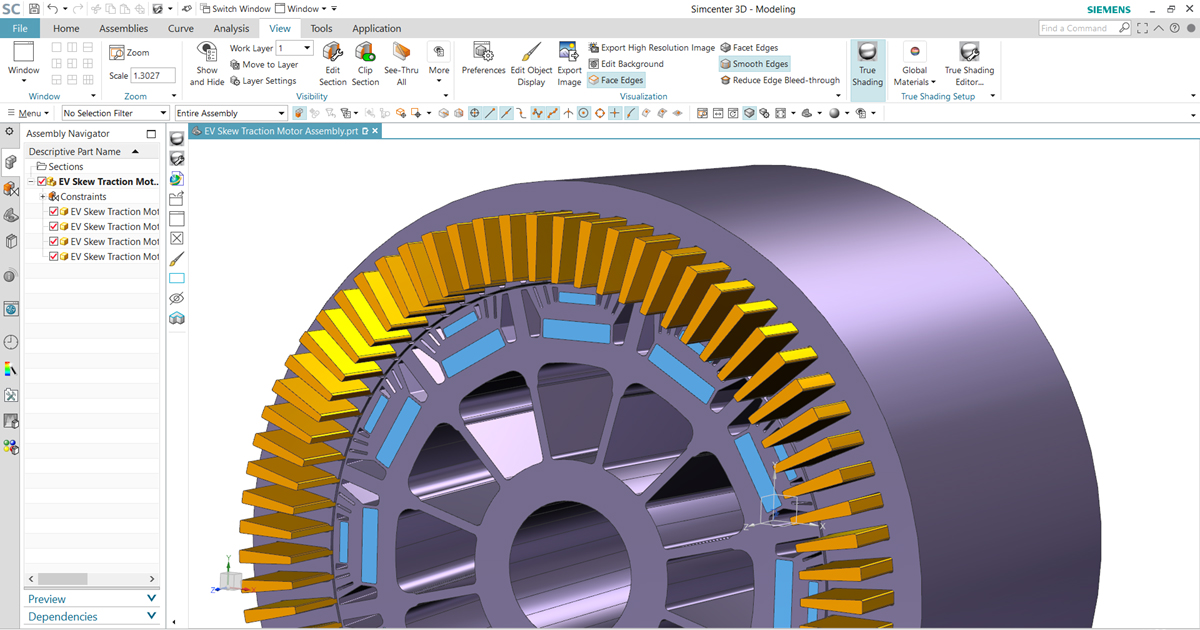Image resolution: width=1200 pixels, height=630 pixels.
Task: Switch to the Analysis ribbon tab
Action: point(231,28)
